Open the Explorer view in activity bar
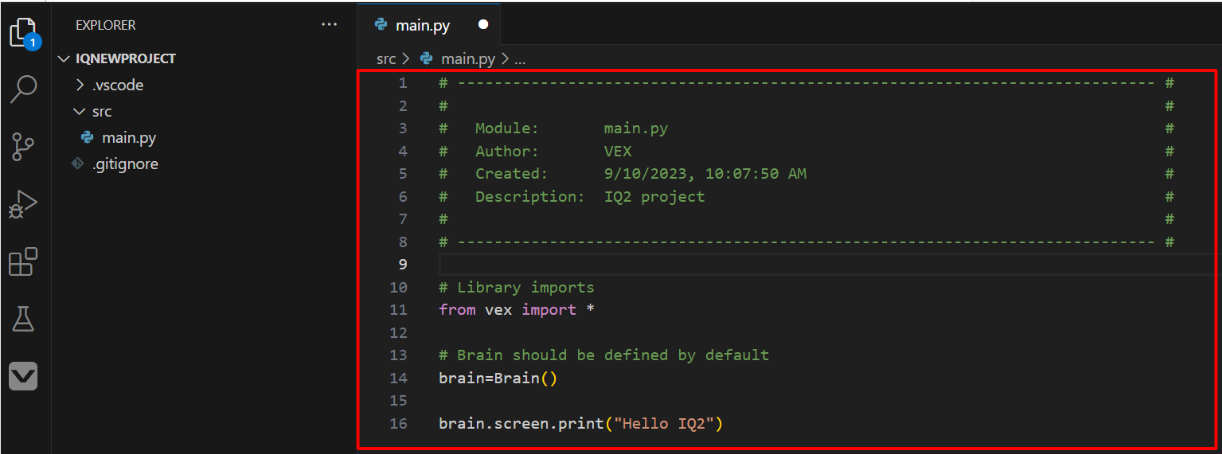 pos(24,33)
